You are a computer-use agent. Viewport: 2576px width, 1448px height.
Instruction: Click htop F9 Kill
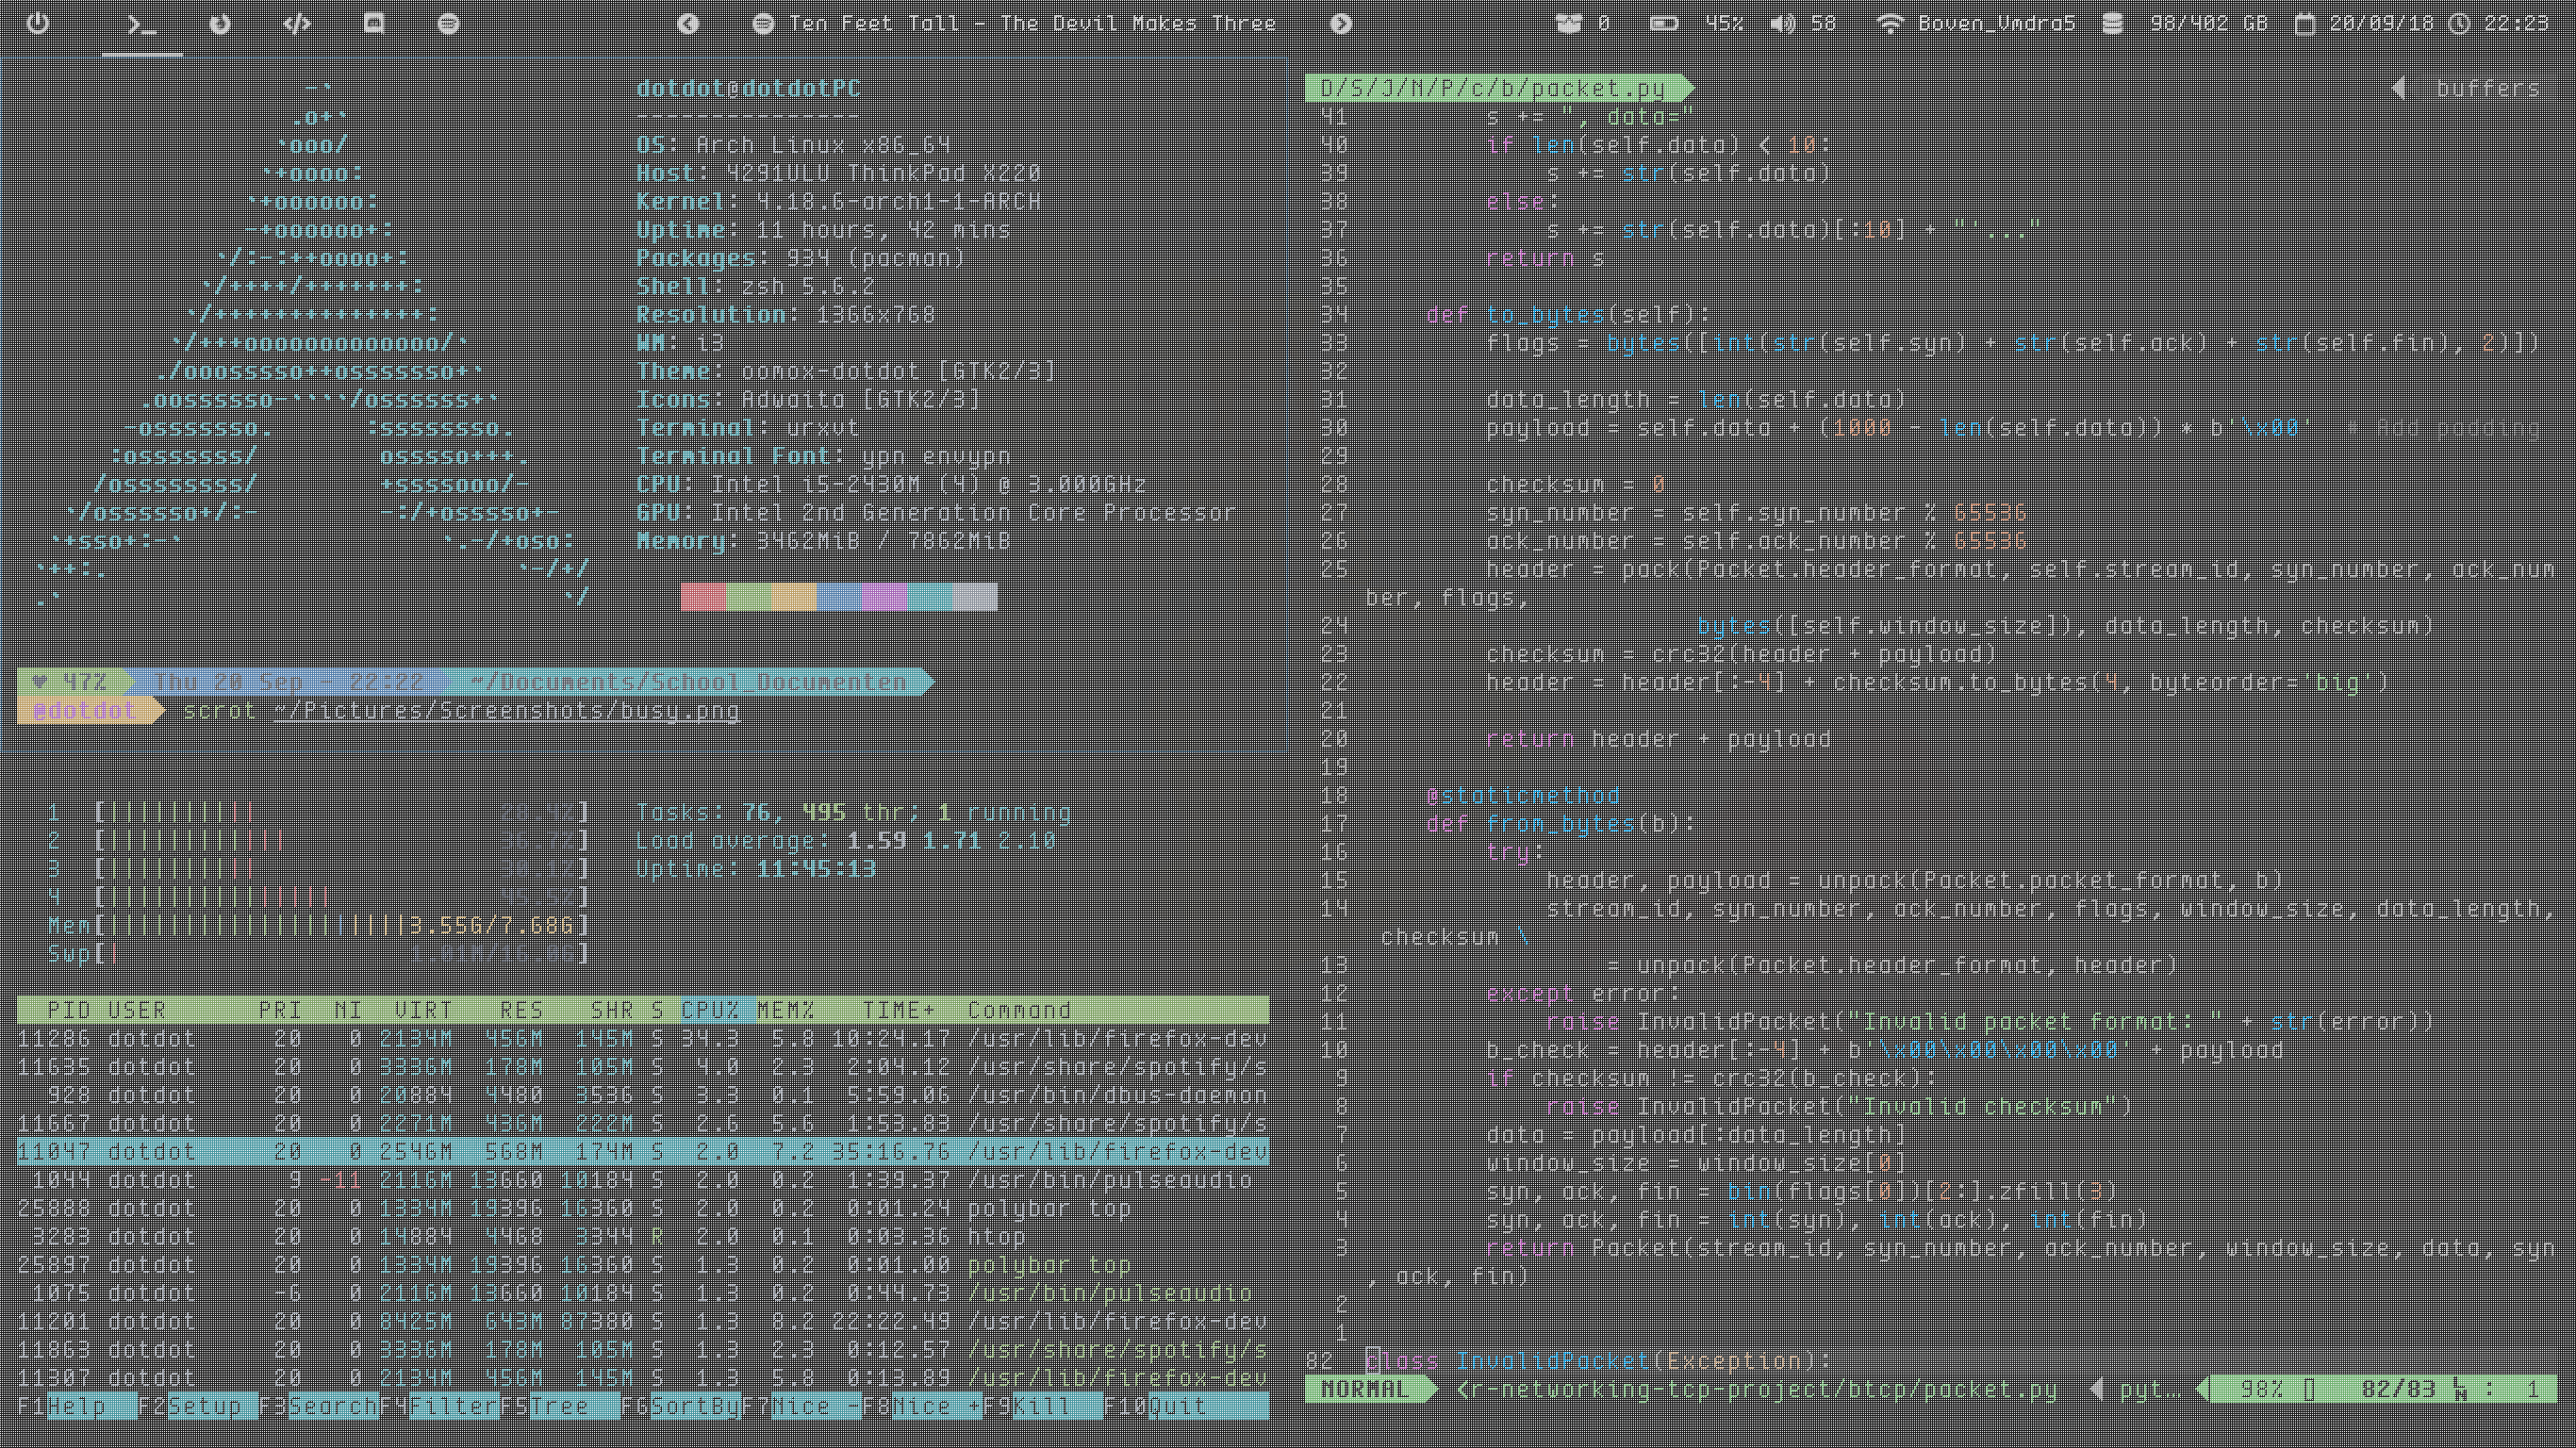tap(1043, 1406)
